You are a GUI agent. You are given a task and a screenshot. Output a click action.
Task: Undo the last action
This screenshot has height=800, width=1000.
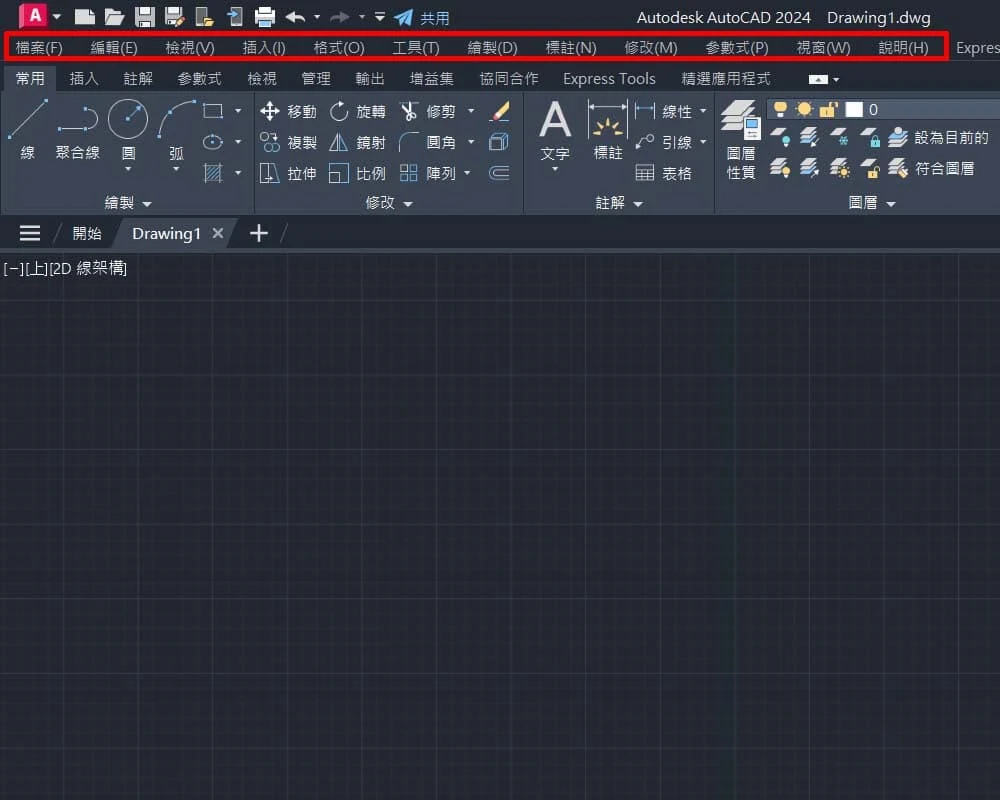pyautogui.click(x=295, y=17)
